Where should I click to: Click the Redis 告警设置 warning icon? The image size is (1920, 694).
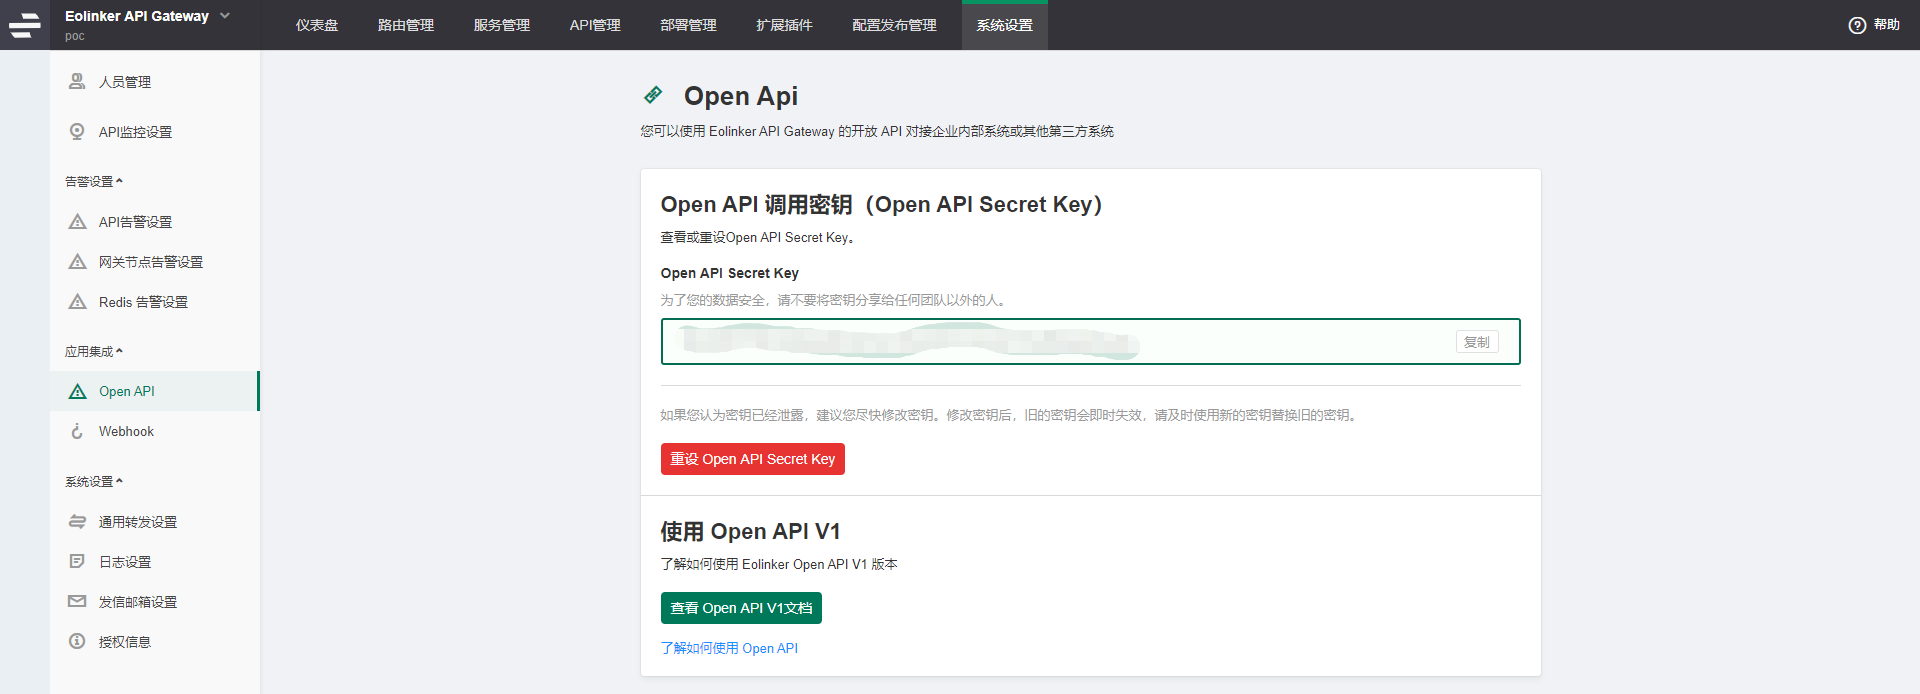point(77,301)
